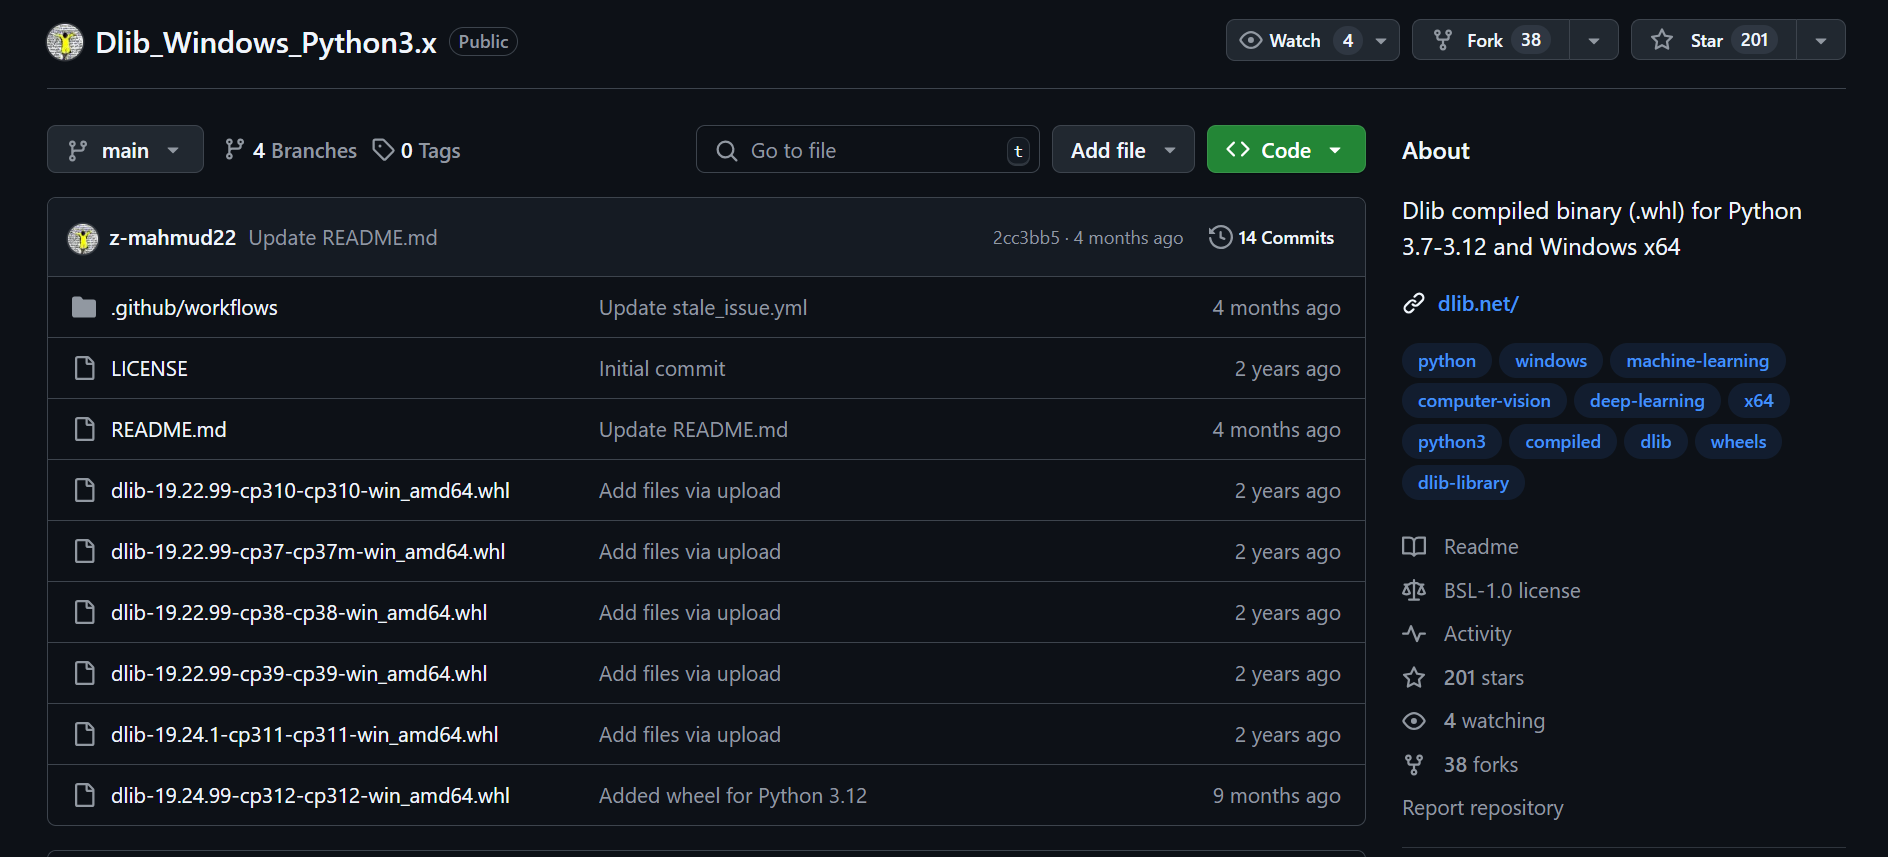Click the z-mahmud22 commit author avatar
Viewport: 1888px width, 857px height.
83,238
